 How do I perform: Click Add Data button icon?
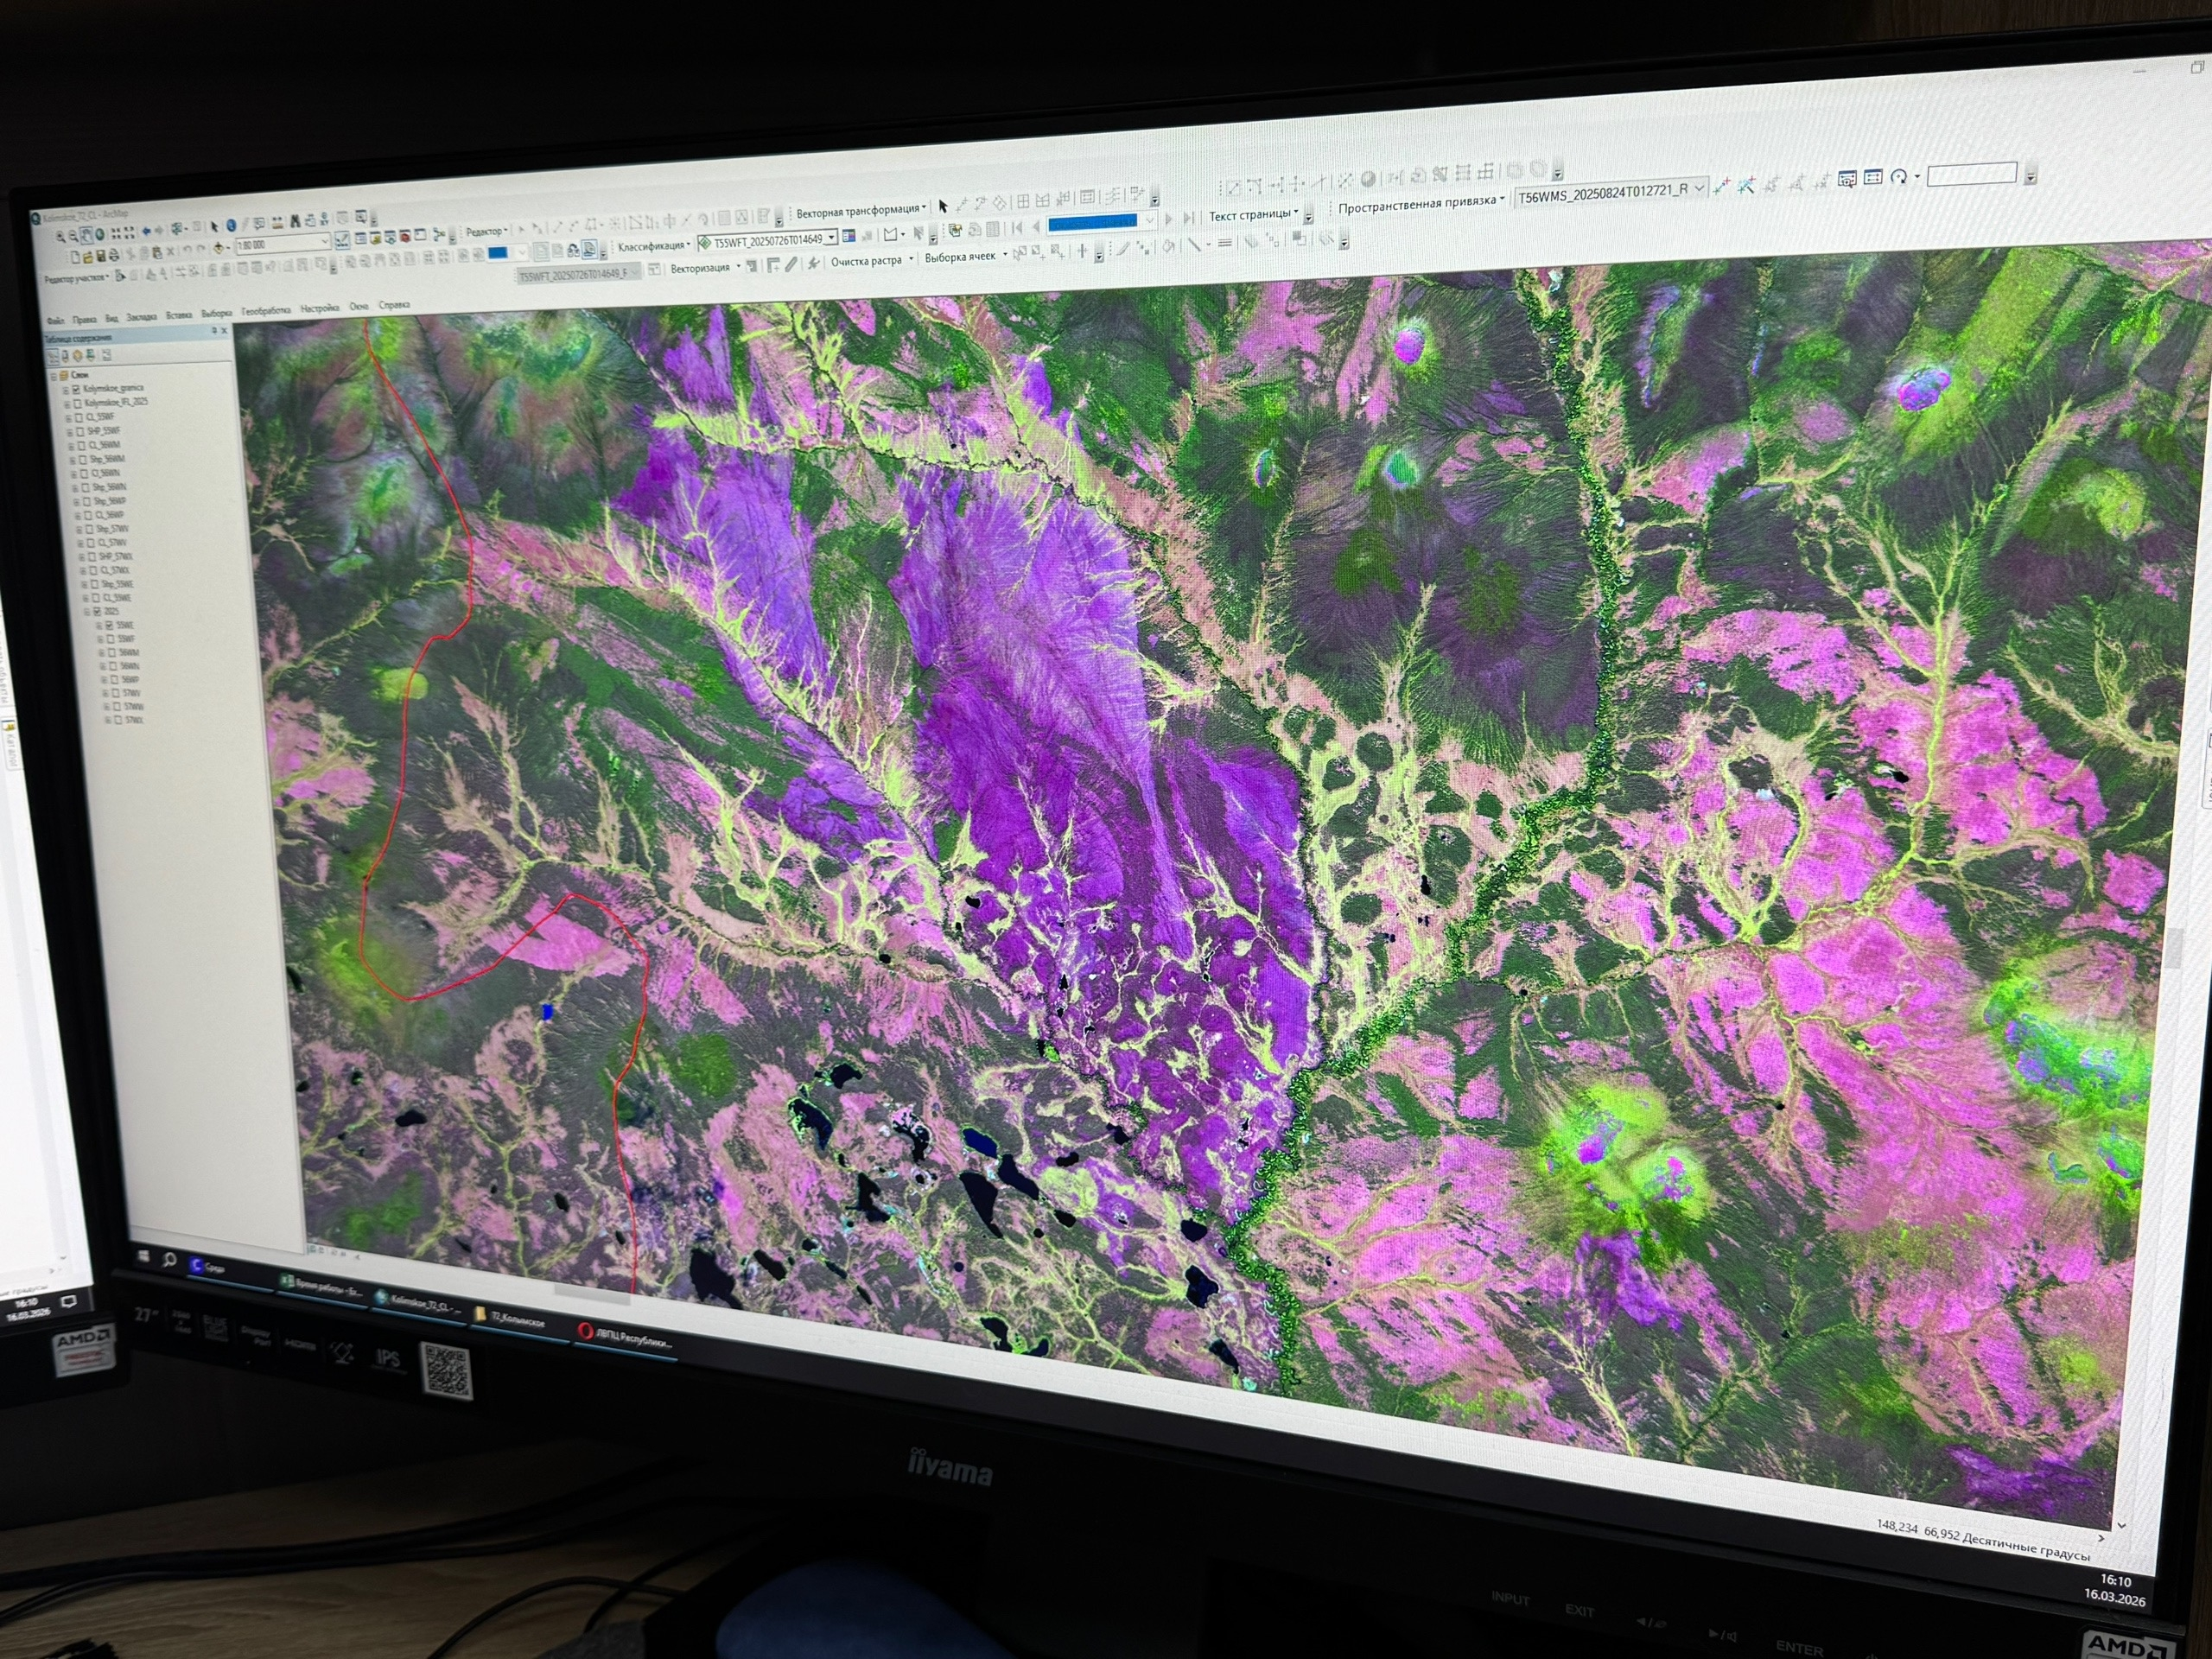(219, 248)
